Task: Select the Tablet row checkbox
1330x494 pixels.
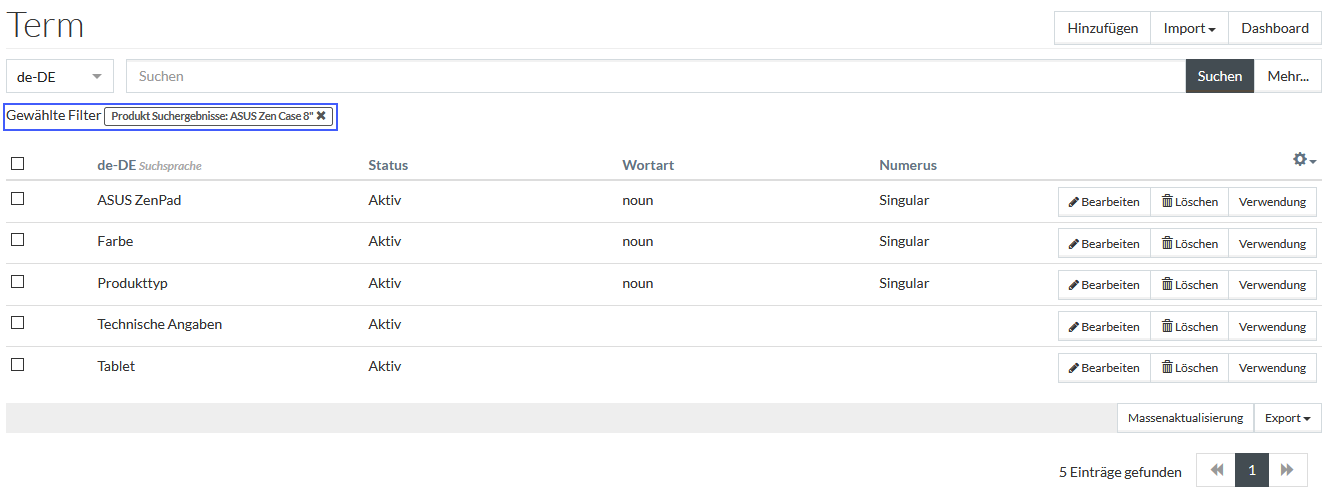Action: [17, 365]
